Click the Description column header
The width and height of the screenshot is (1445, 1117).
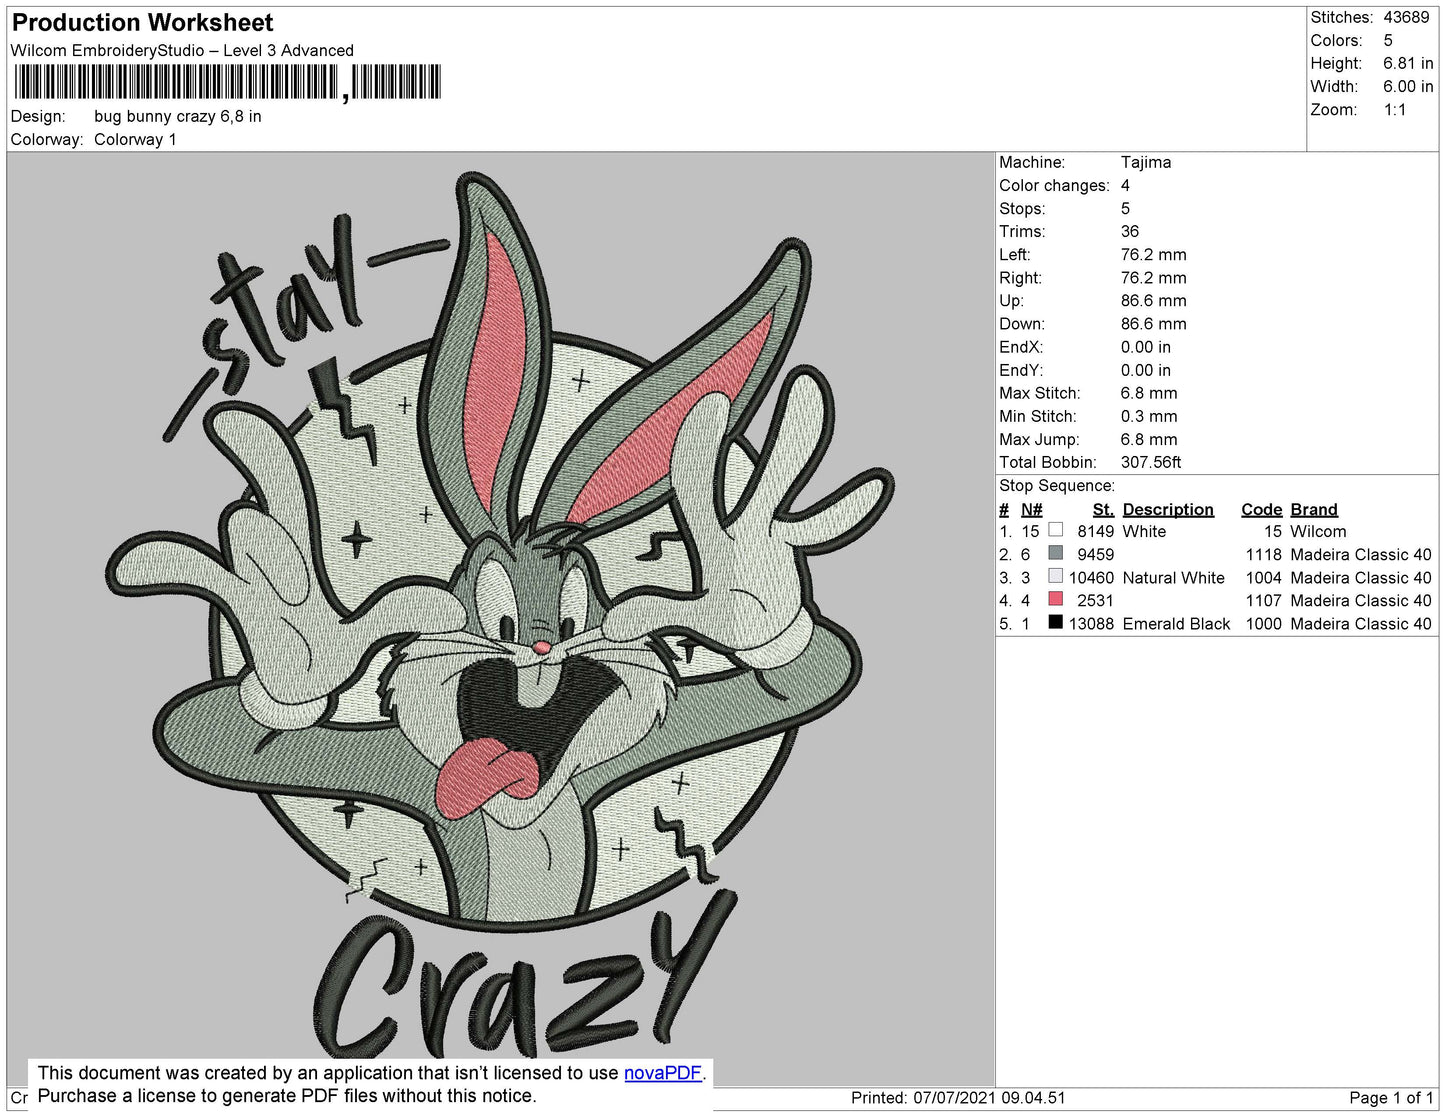pos(1167,509)
